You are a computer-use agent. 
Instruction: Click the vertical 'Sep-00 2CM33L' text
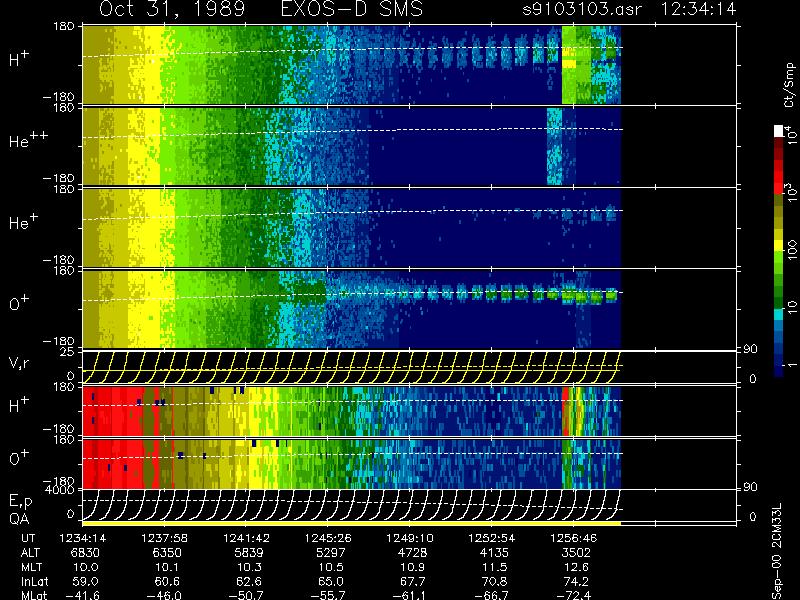tap(777, 551)
